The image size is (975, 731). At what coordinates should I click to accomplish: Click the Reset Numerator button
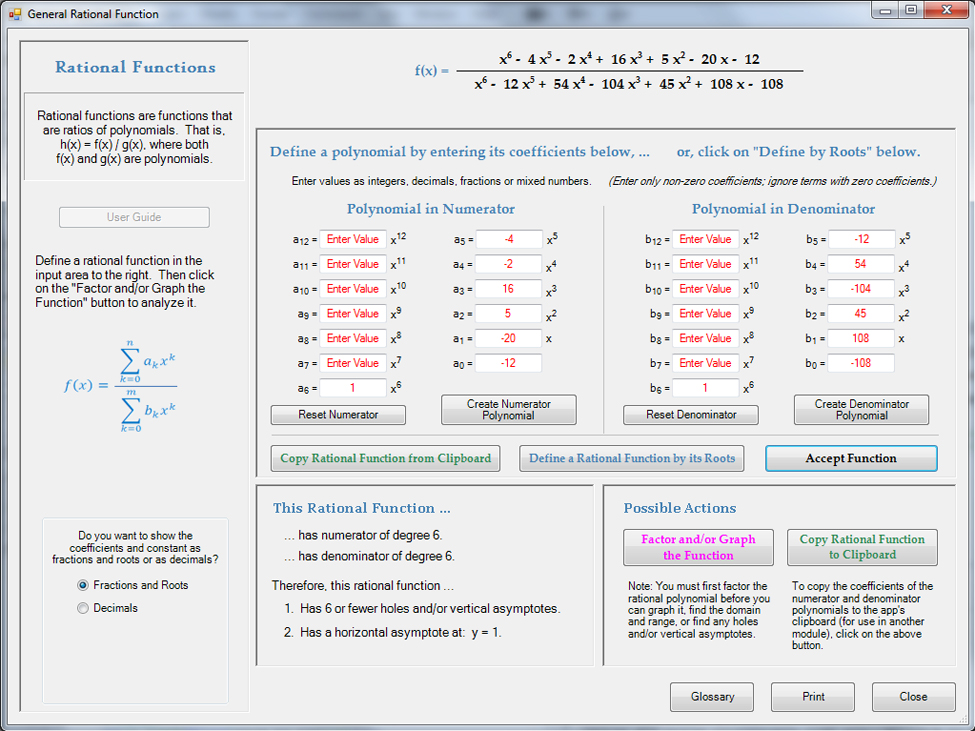[x=338, y=414]
